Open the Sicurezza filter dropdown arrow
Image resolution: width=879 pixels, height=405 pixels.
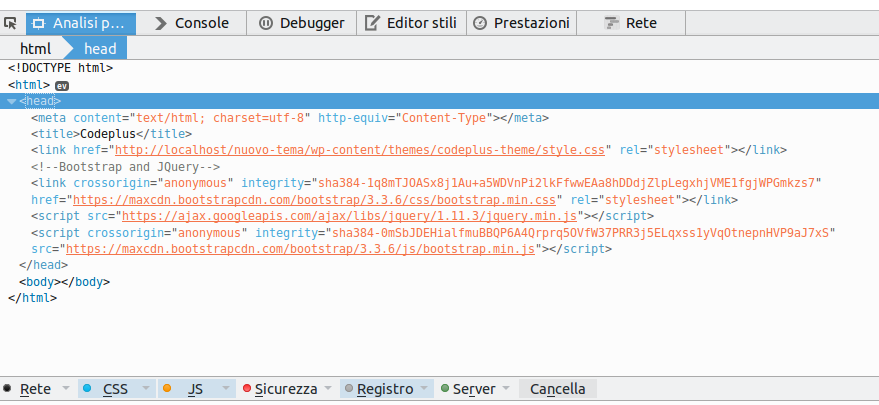click(328, 388)
